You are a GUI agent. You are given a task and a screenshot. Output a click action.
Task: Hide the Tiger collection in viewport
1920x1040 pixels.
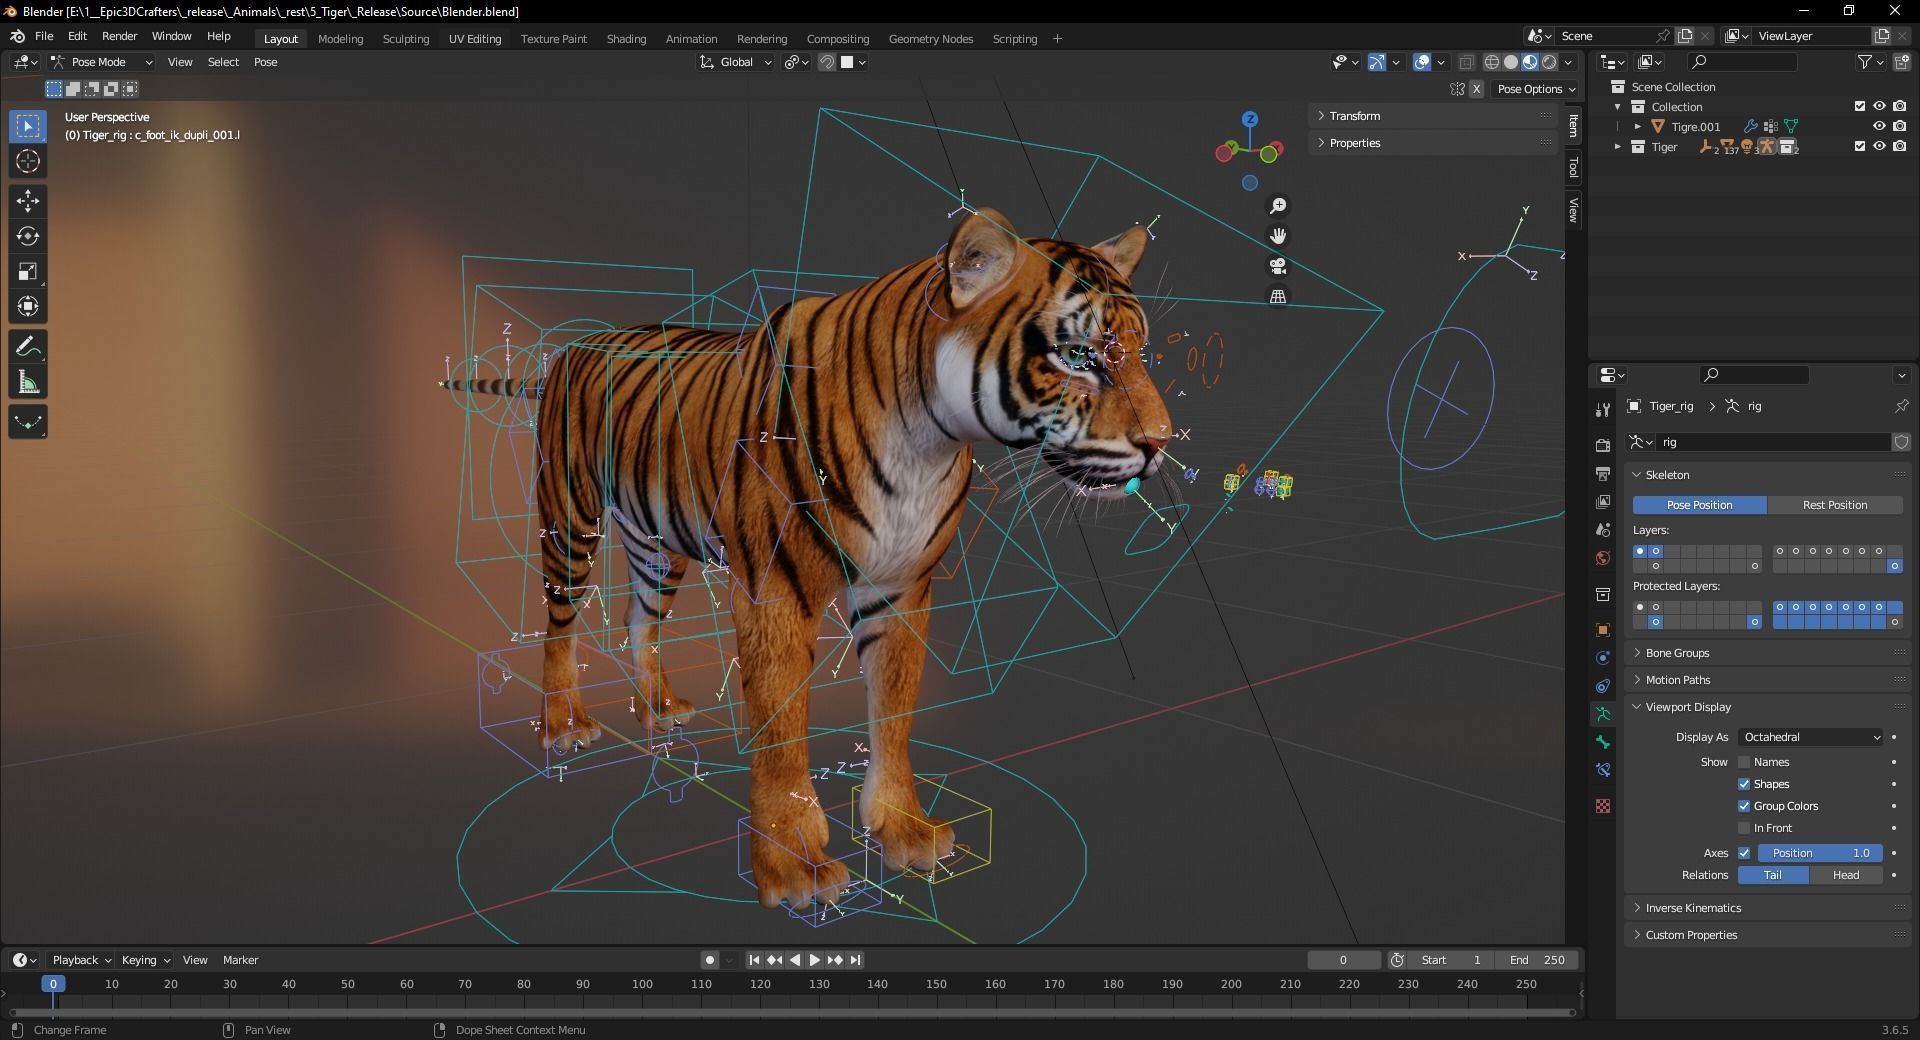(x=1879, y=146)
